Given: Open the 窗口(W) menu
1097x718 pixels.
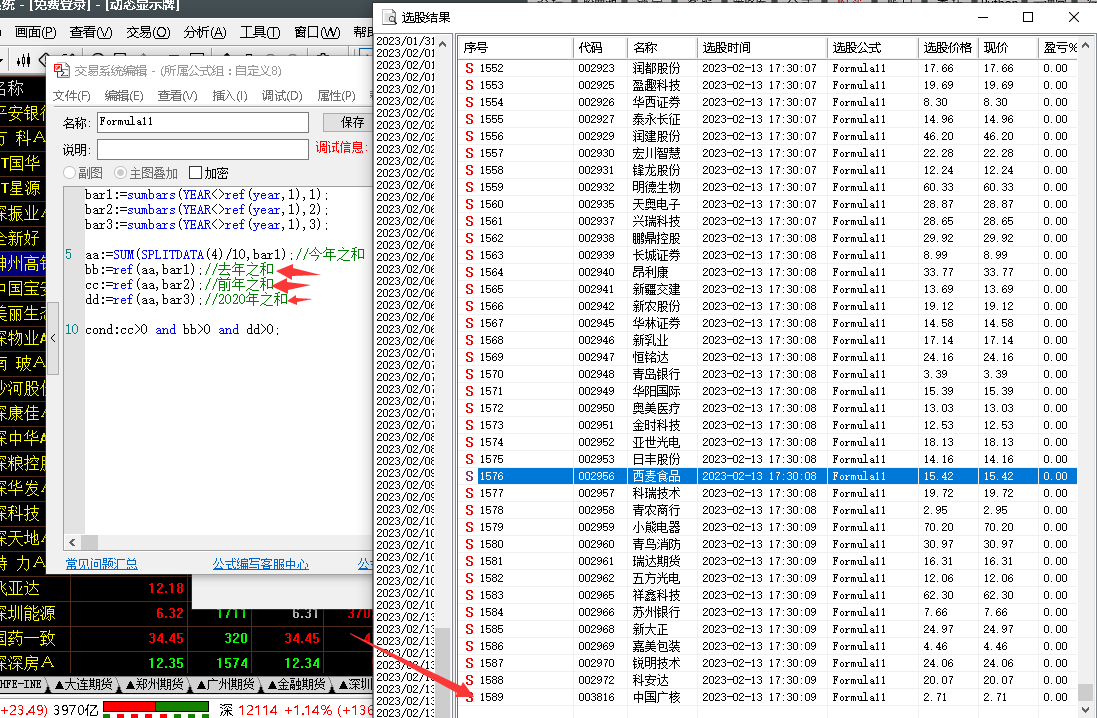Looking at the screenshot, I should [x=317, y=32].
